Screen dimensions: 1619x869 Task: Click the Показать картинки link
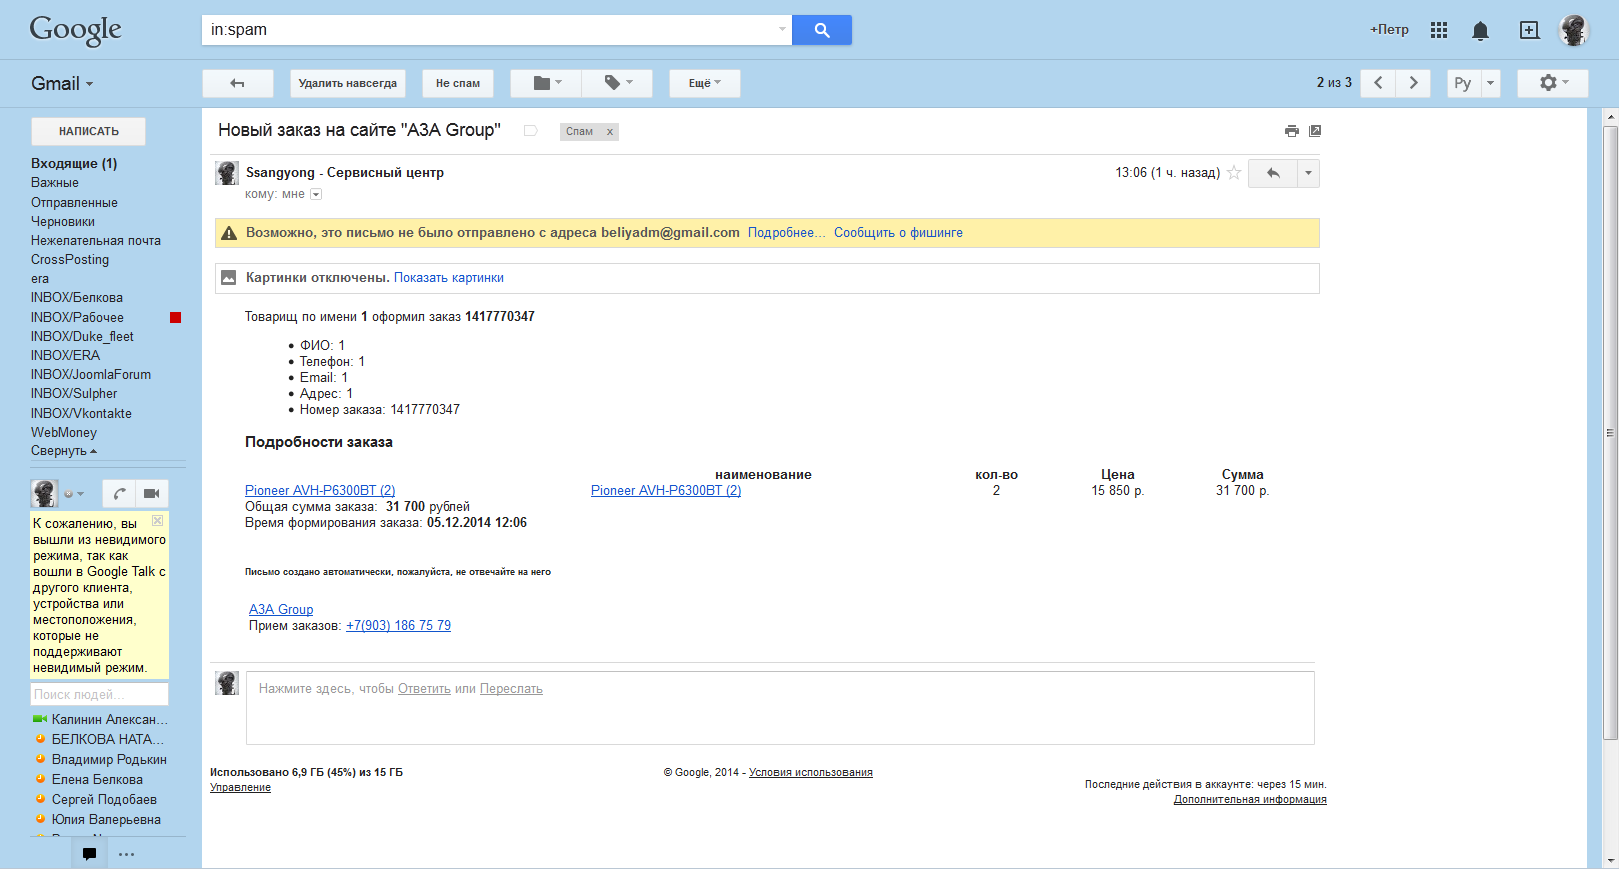449,278
